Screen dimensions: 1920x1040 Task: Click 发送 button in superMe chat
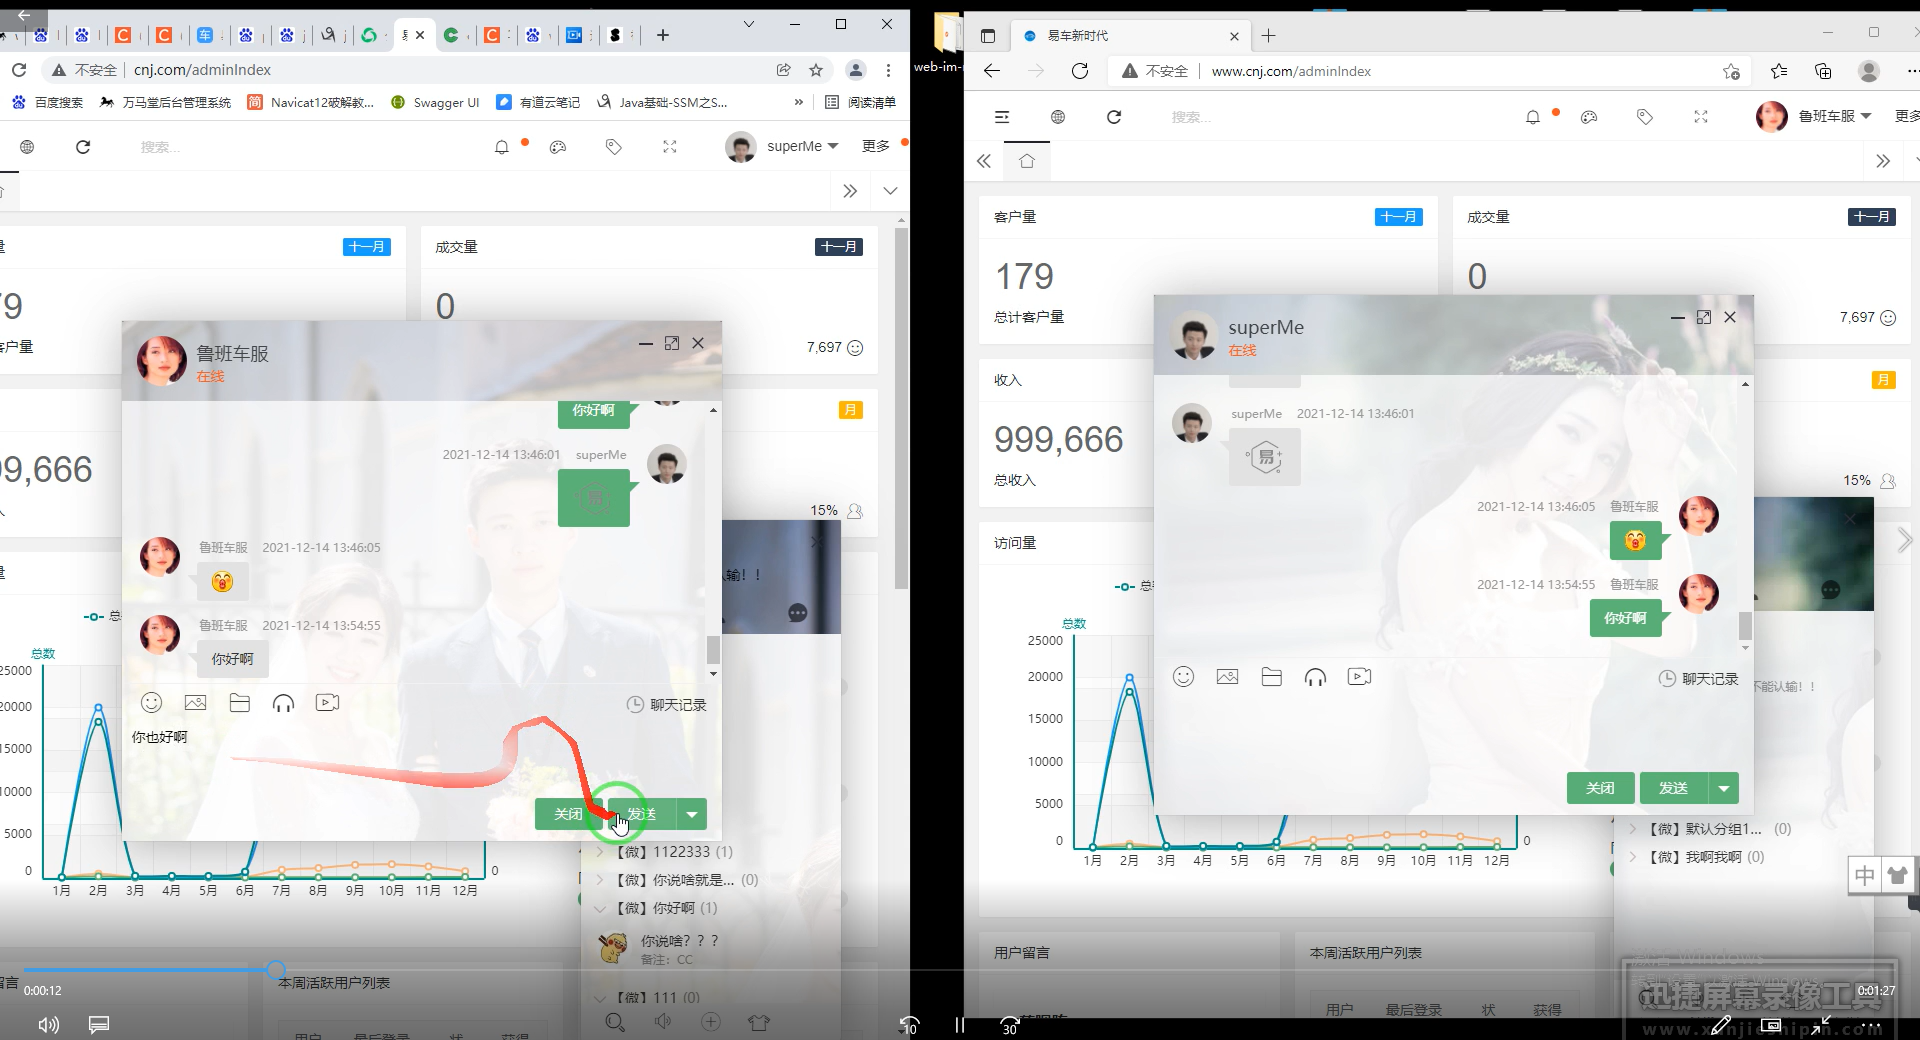(1674, 788)
